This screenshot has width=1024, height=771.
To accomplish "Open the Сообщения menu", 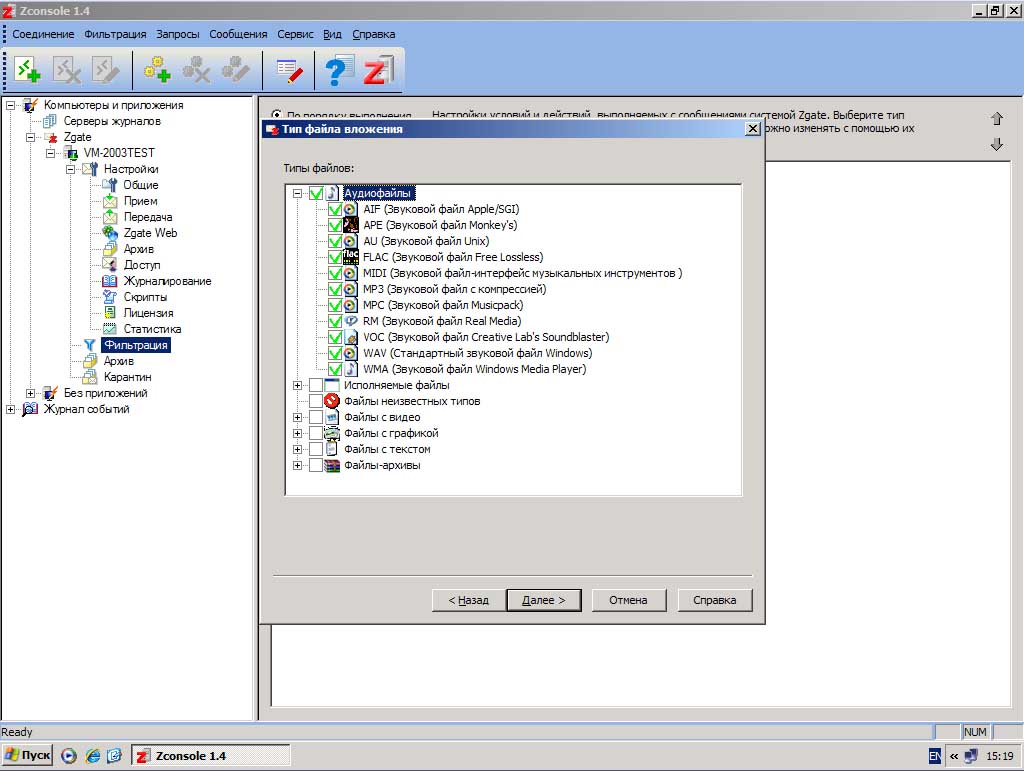I will click(x=238, y=34).
